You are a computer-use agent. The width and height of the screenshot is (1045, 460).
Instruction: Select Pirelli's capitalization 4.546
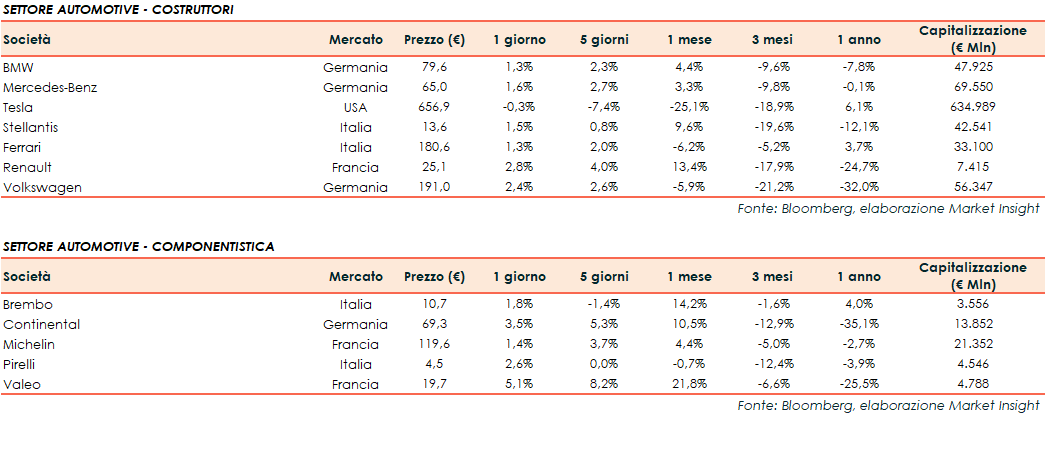click(x=972, y=364)
